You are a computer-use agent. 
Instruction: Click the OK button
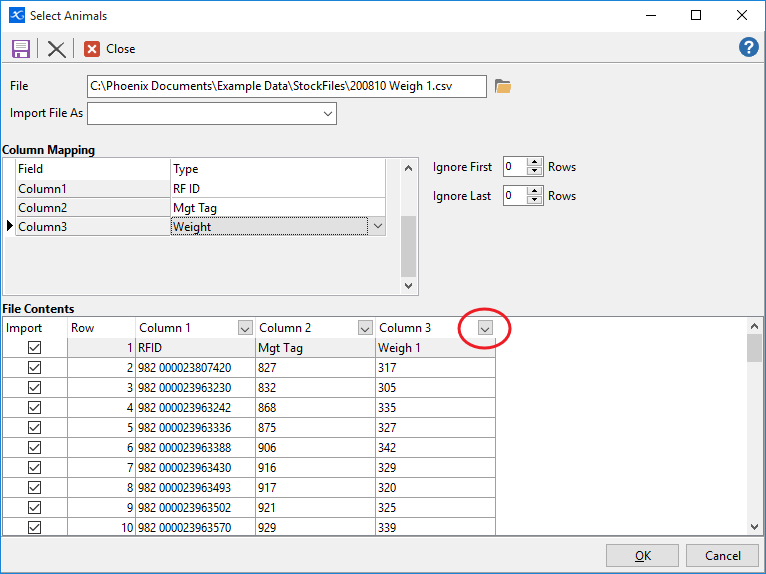pyautogui.click(x=642, y=555)
